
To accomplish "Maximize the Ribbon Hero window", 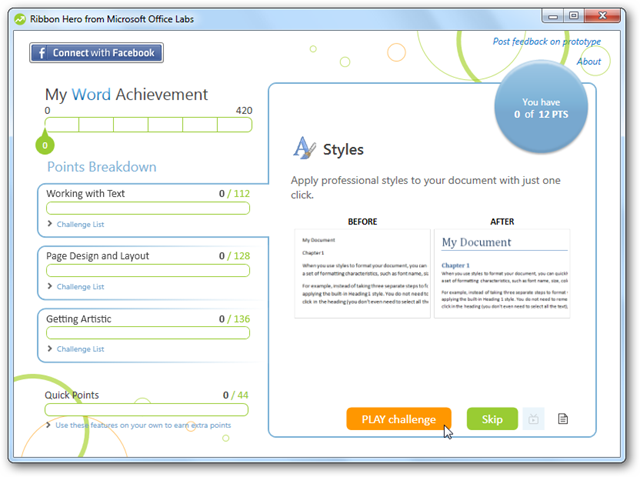I will coord(574,16).
